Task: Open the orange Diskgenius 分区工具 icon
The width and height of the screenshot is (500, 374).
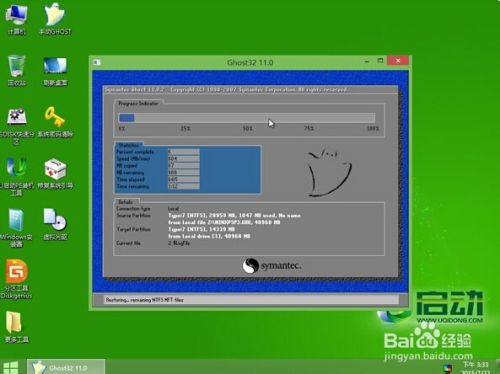Action: click(x=16, y=279)
